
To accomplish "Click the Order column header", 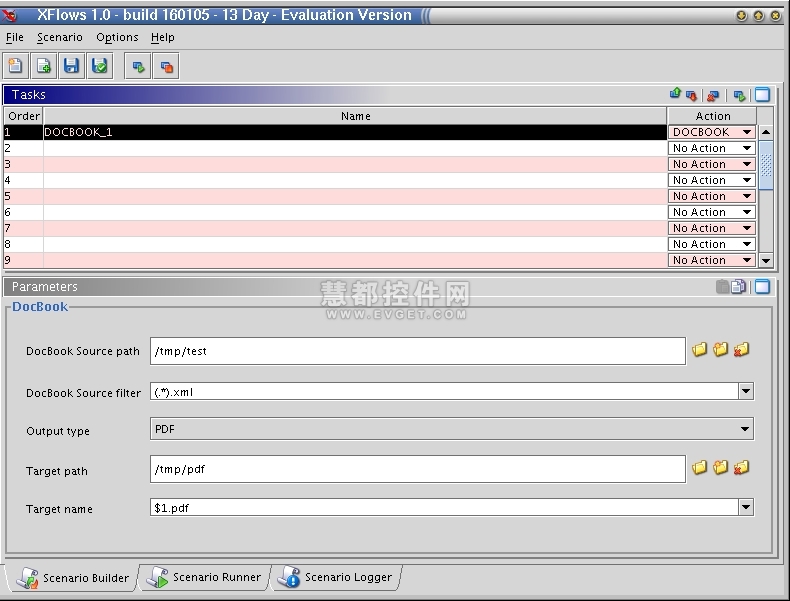I will tap(23, 116).
